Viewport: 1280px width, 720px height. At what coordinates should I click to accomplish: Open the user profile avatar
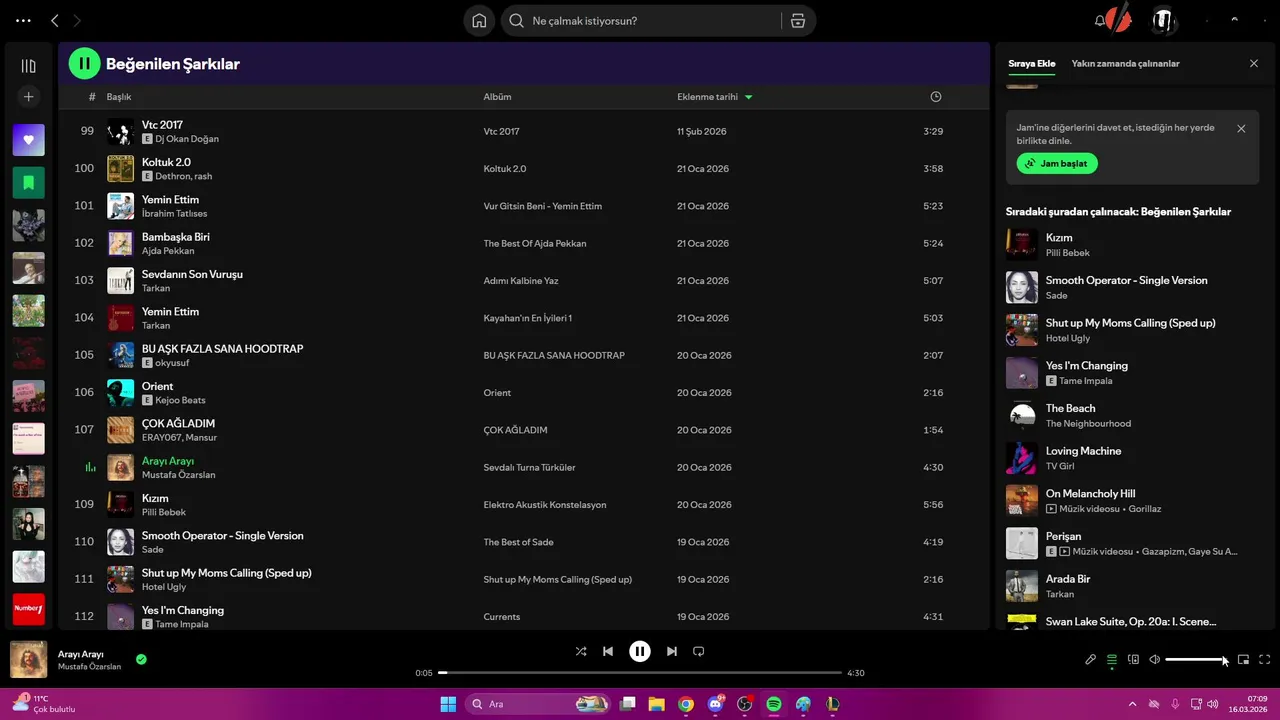click(x=1163, y=21)
